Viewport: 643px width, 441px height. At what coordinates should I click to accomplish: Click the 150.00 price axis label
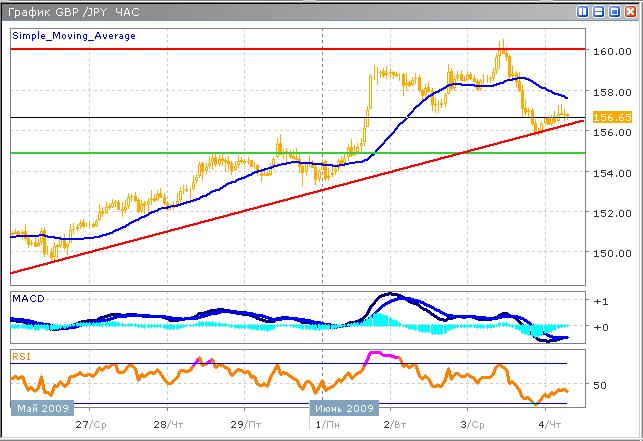610,253
